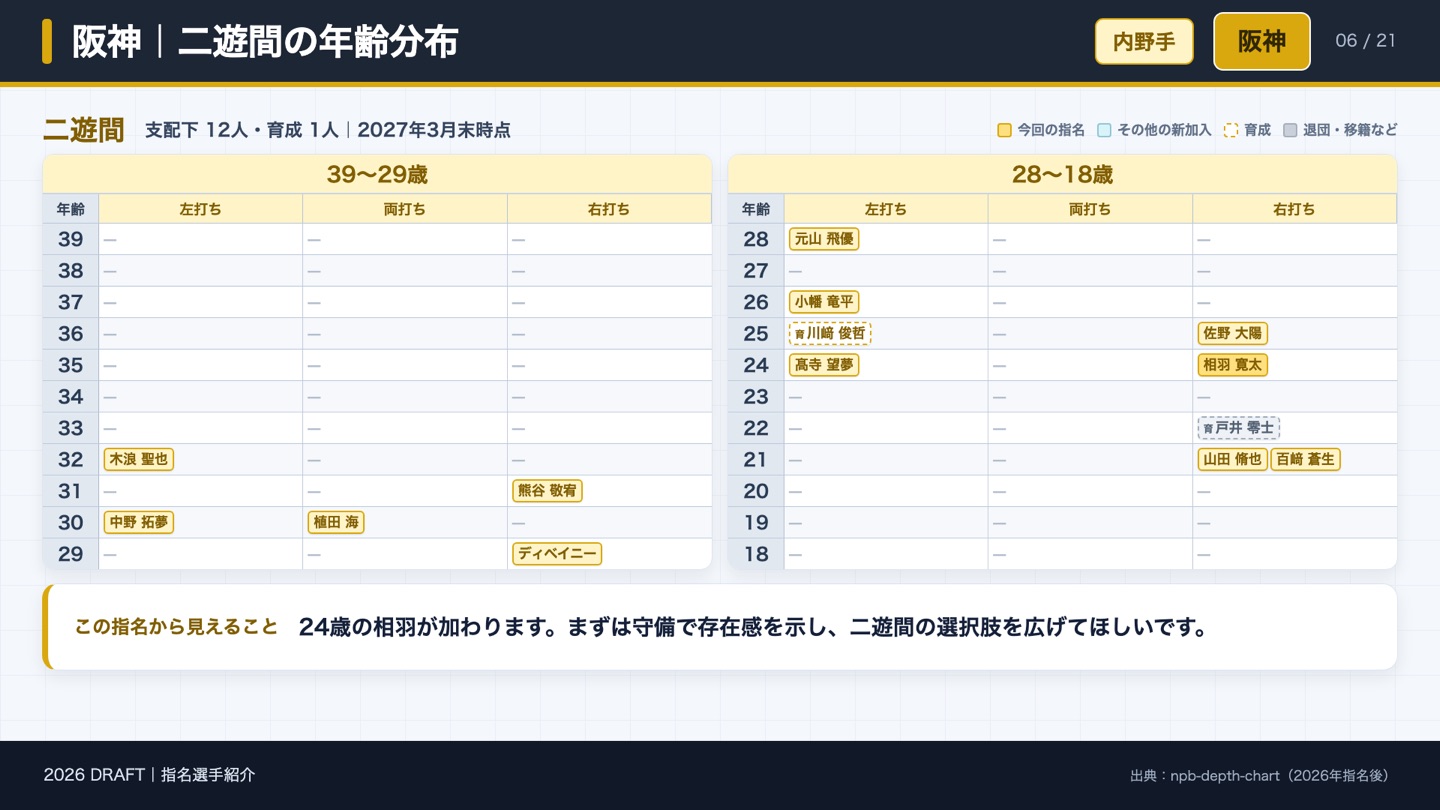The image size is (1440, 810).
Task: Click the gray 退団・移籍など legend swatch
Action: 1290,130
